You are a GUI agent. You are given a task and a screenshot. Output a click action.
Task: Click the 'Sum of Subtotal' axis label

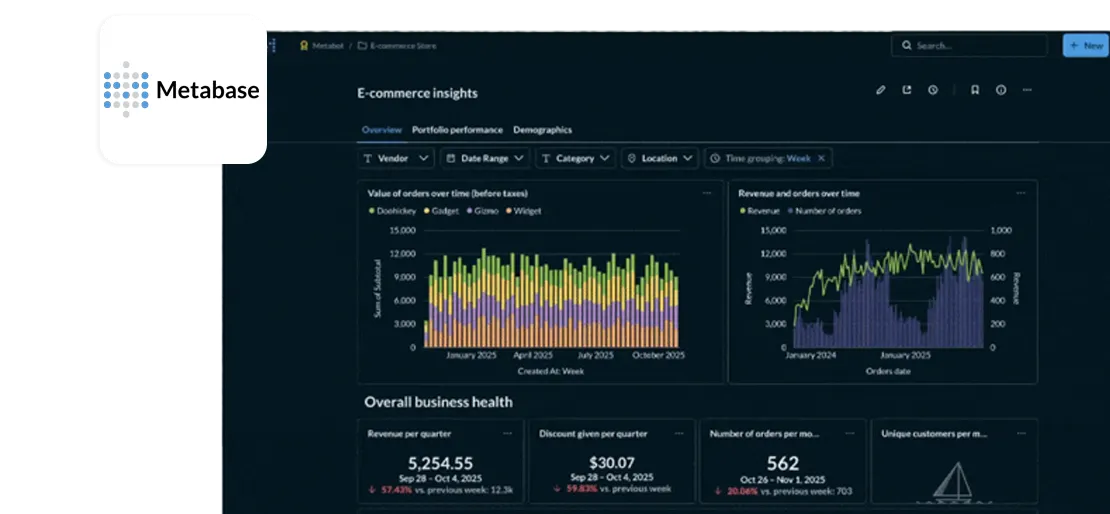coord(377,287)
